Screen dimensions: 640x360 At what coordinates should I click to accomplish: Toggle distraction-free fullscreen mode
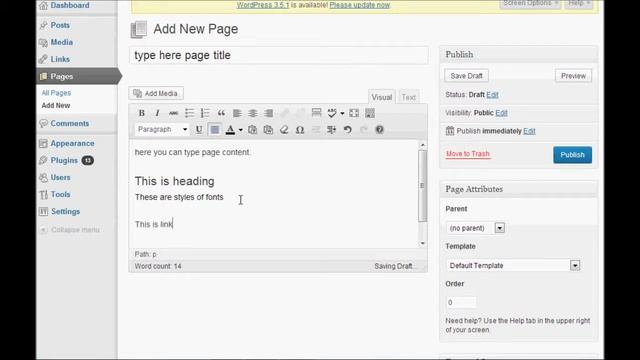point(354,113)
